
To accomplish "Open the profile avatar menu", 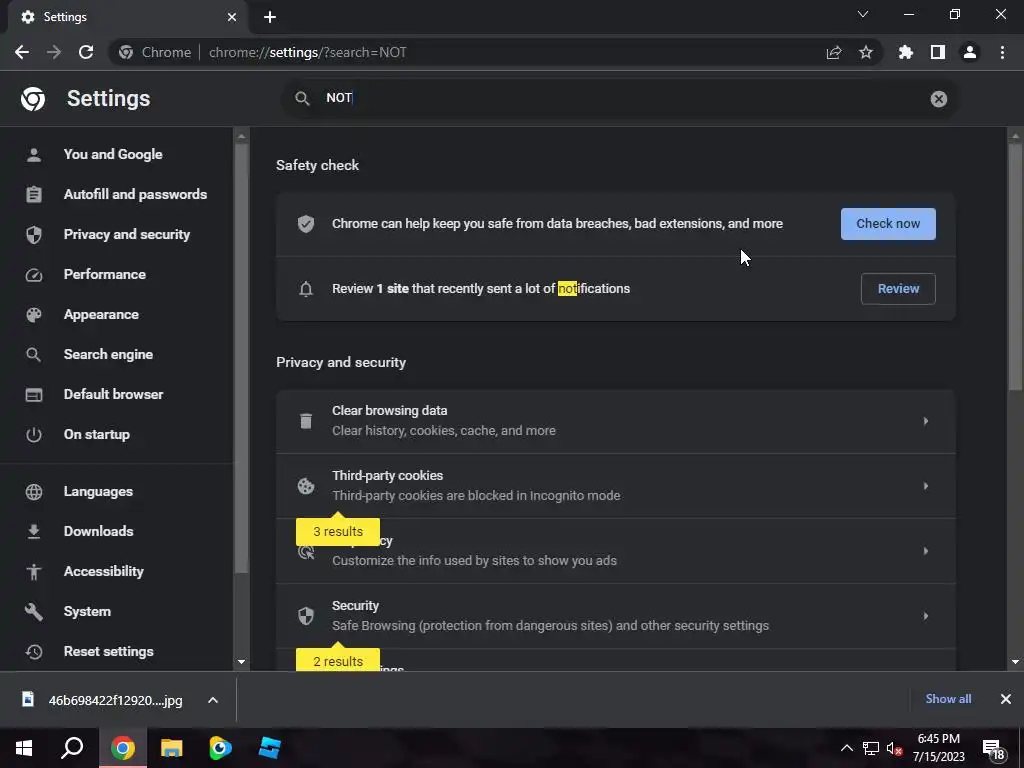I will (x=970, y=52).
